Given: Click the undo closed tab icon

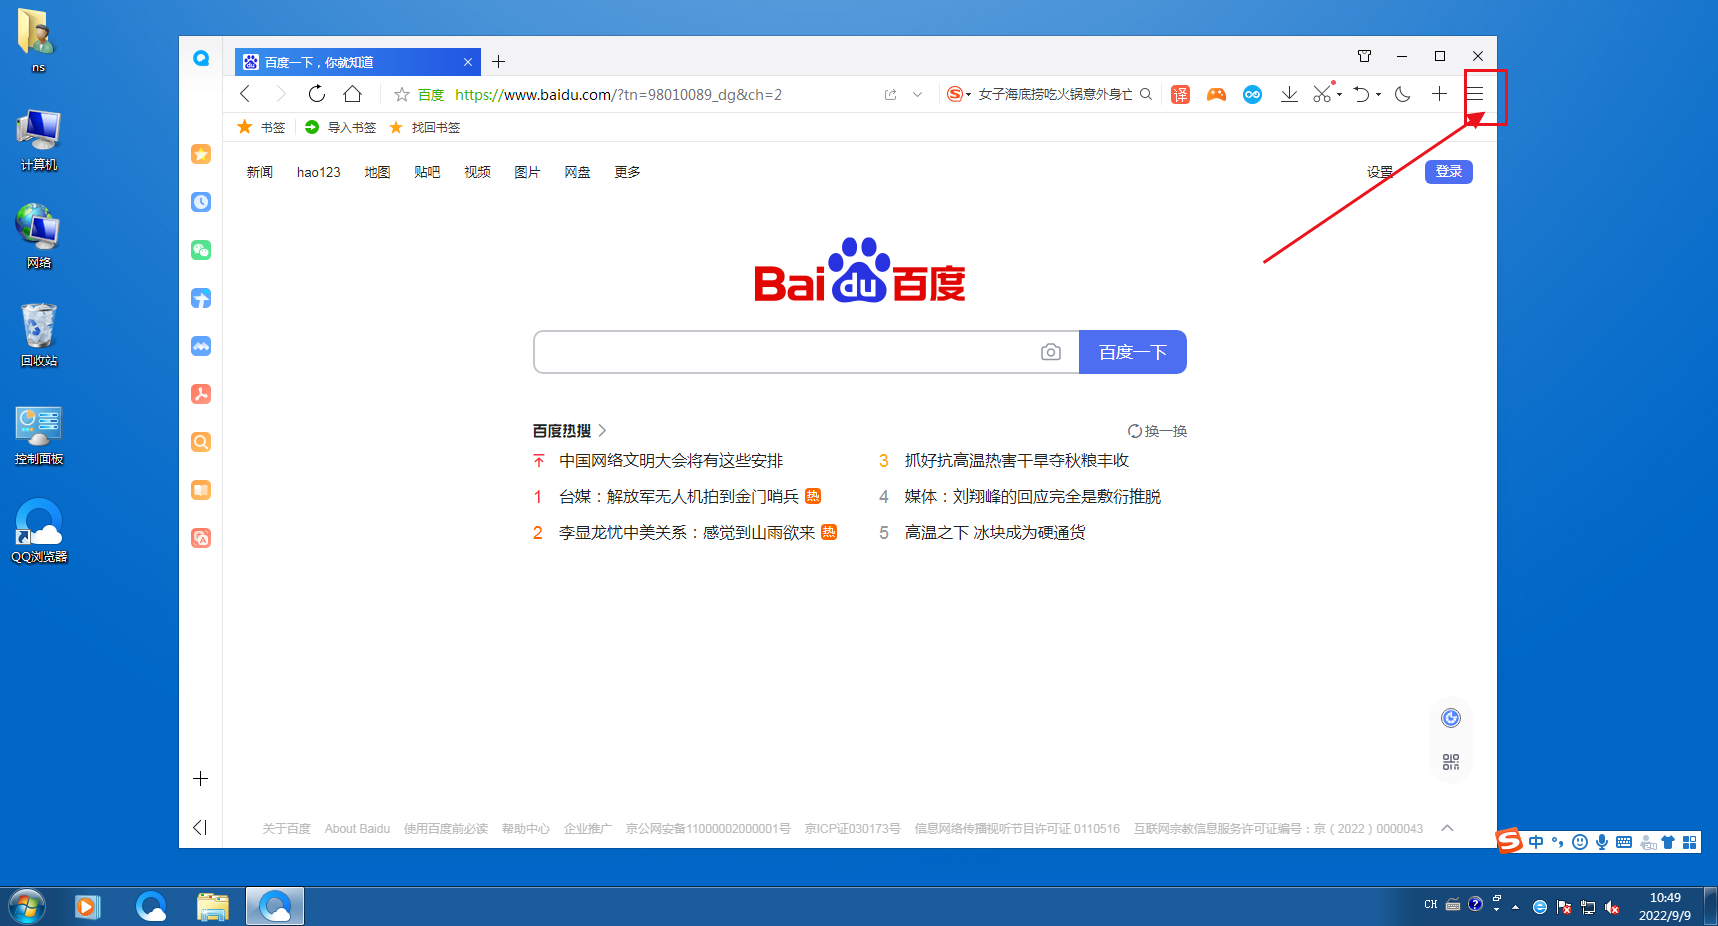Looking at the screenshot, I should (x=1362, y=94).
